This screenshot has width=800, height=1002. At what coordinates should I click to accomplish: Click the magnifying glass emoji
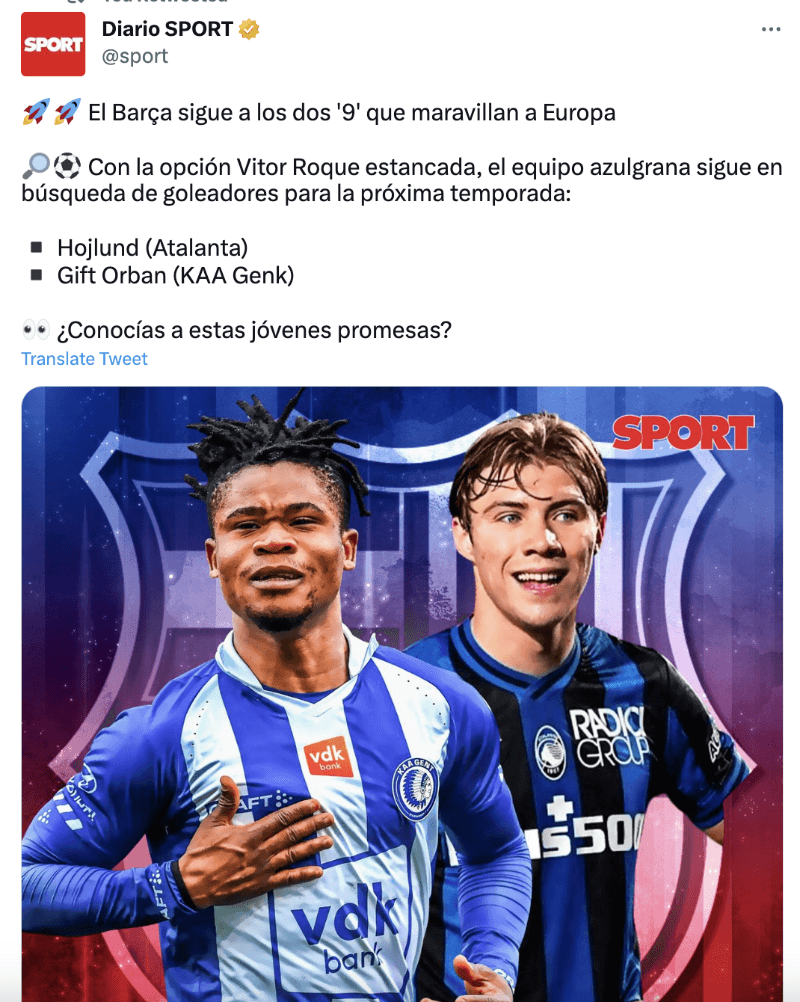click(x=36, y=167)
